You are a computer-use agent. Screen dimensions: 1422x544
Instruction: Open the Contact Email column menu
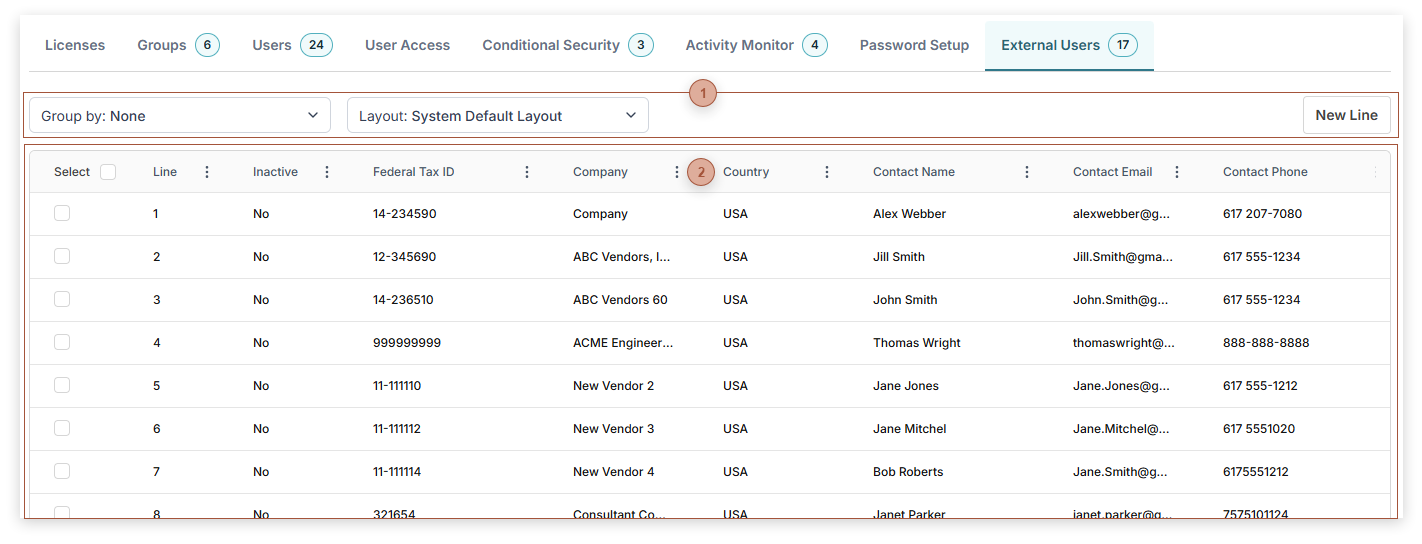pos(1177,172)
